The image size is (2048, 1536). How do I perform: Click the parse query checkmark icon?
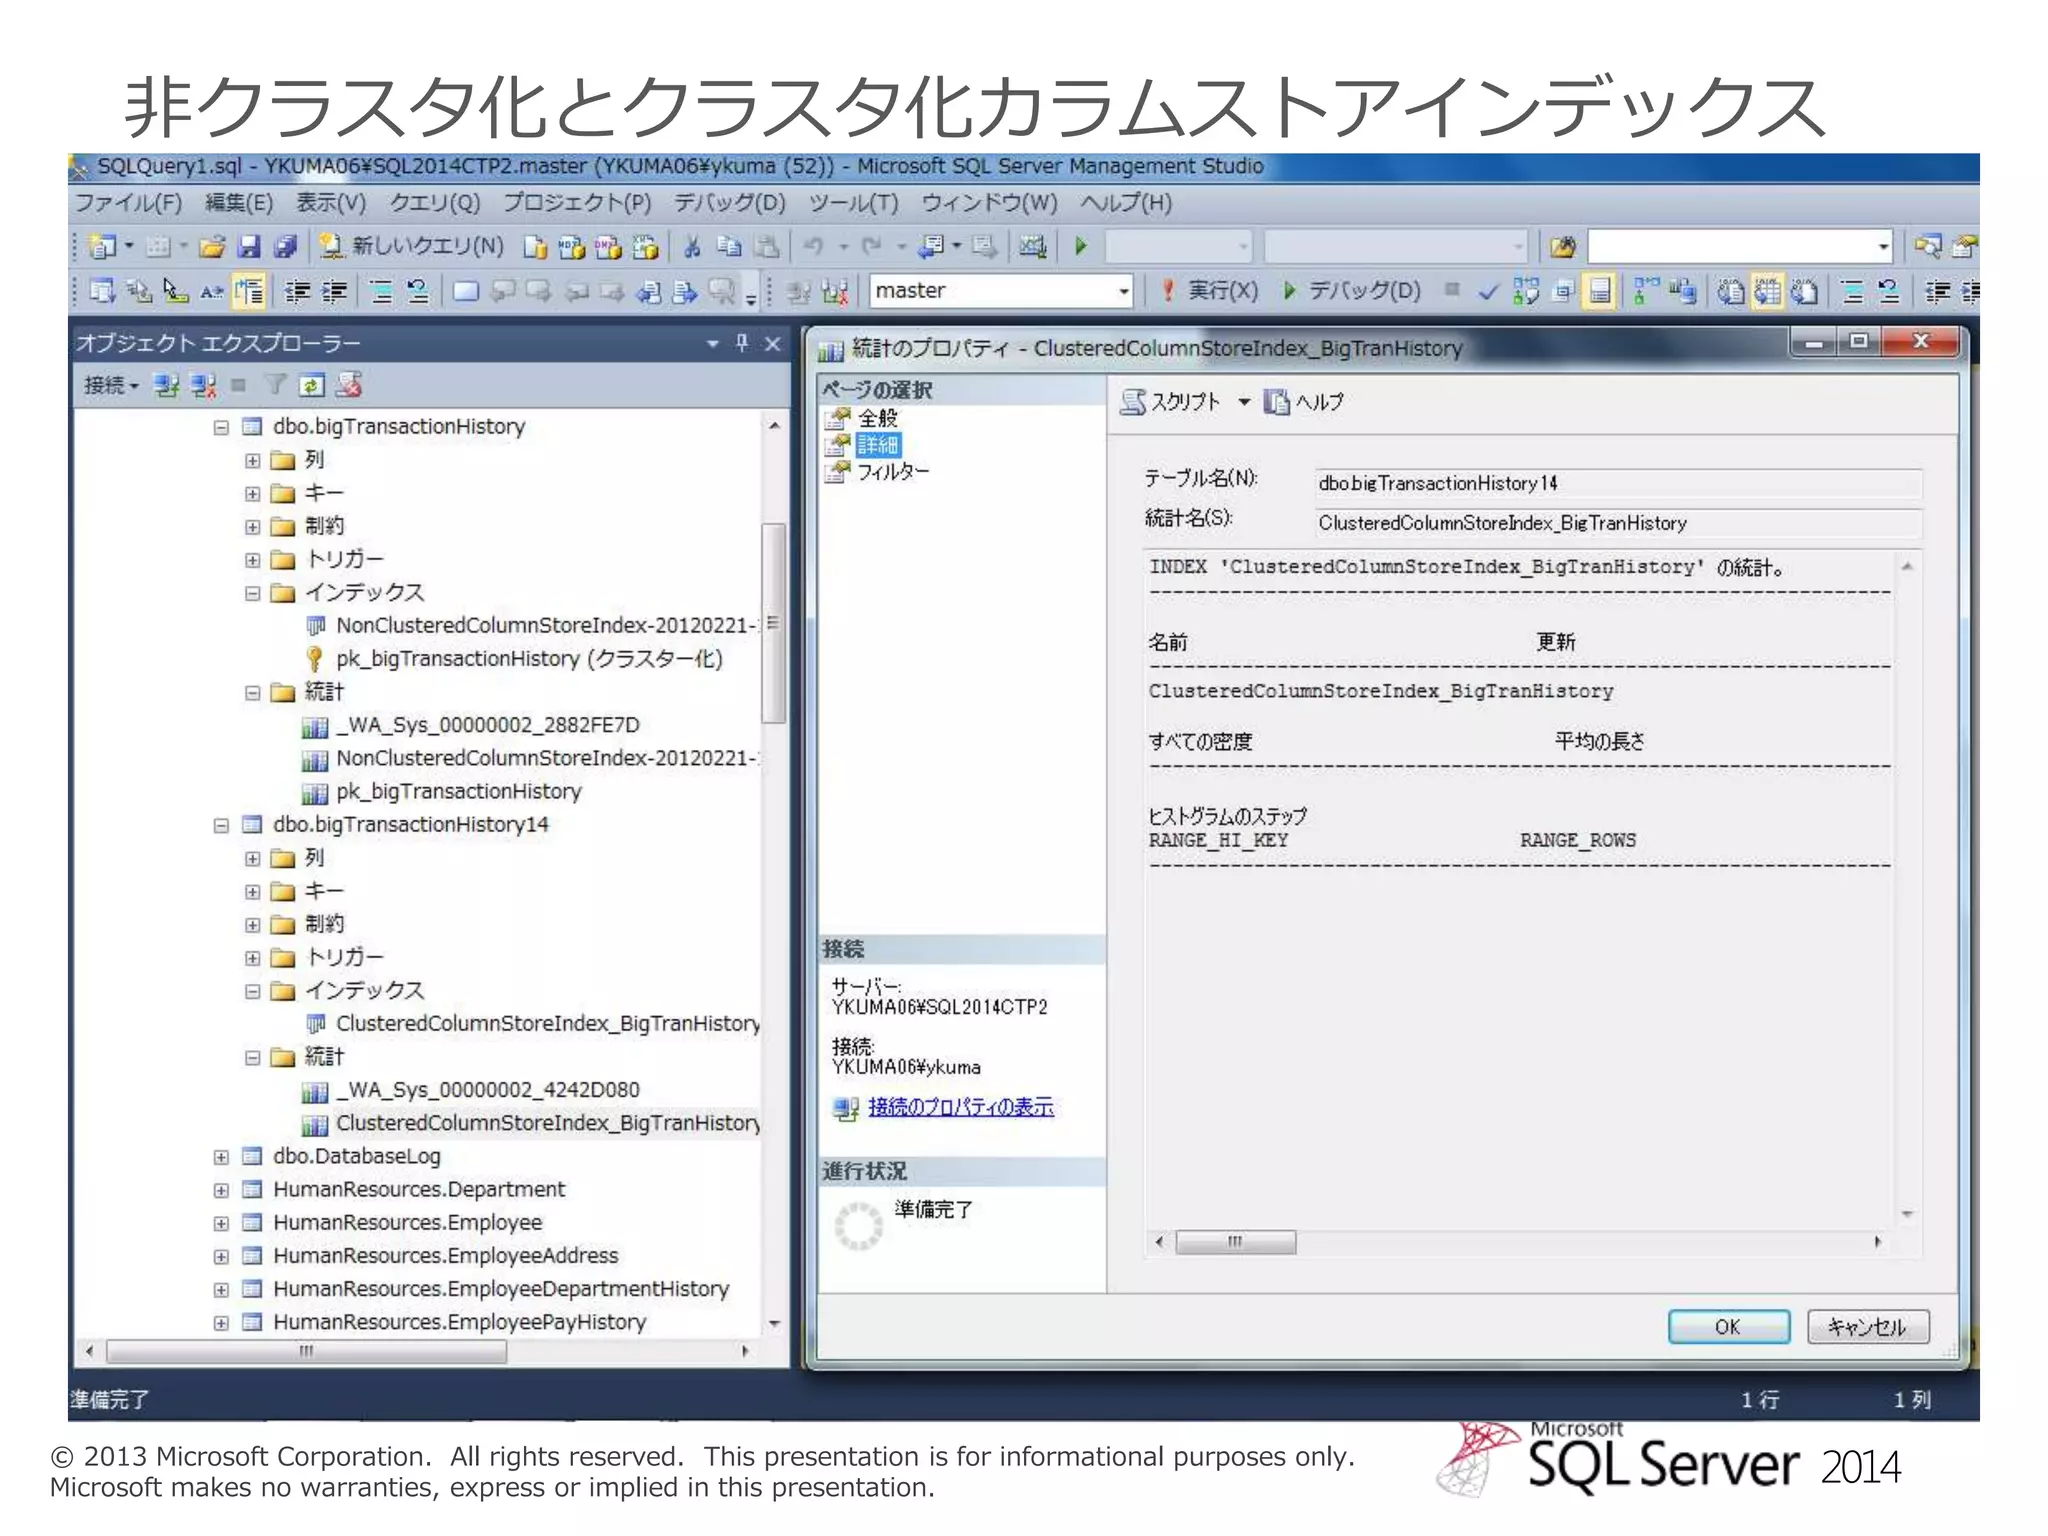(1488, 291)
